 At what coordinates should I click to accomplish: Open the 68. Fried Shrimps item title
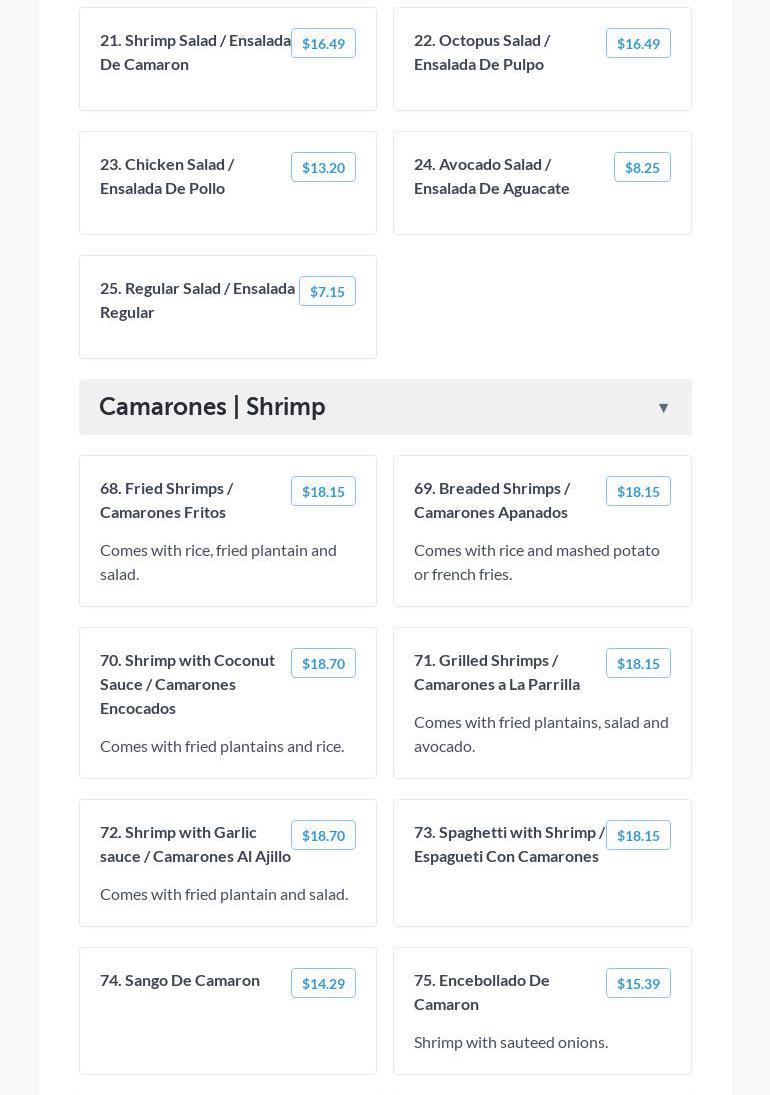(x=167, y=500)
